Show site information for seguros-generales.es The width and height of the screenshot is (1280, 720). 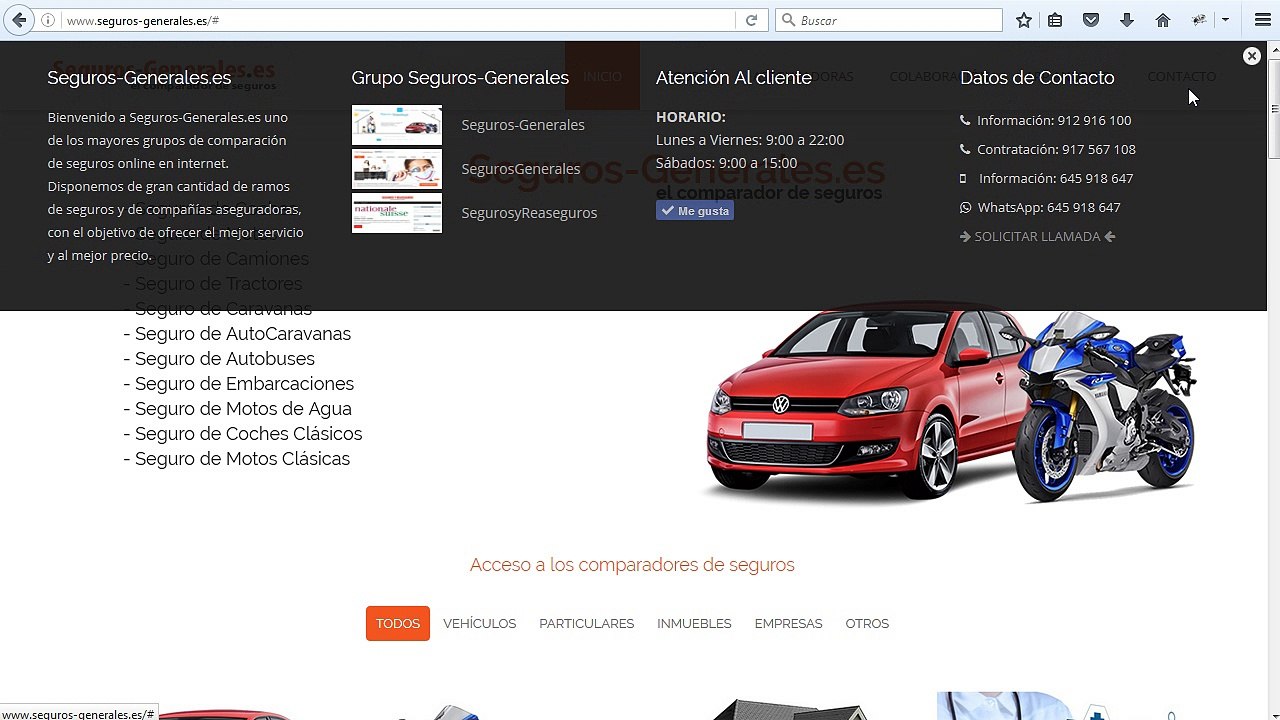pyautogui.click(x=47, y=20)
